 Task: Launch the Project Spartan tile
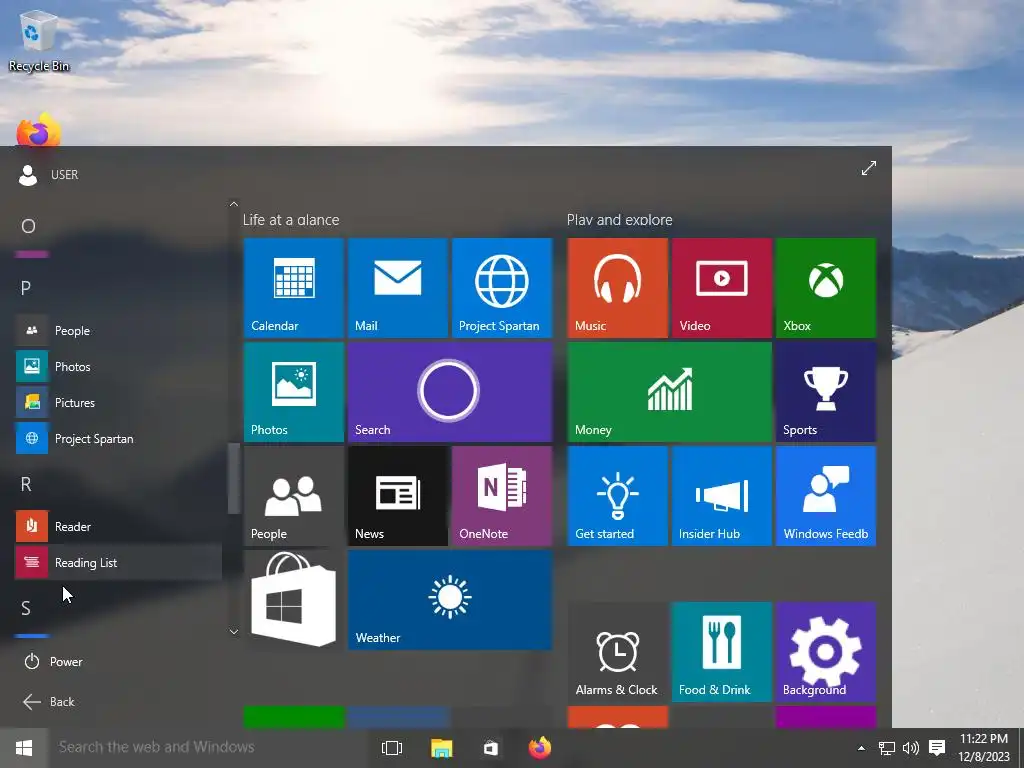click(x=502, y=288)
